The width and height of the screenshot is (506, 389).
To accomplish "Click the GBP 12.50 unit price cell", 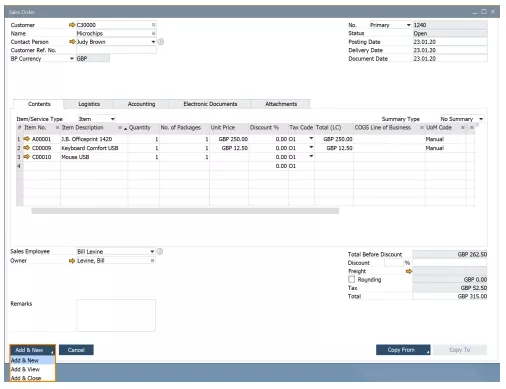I will (229, 148).
